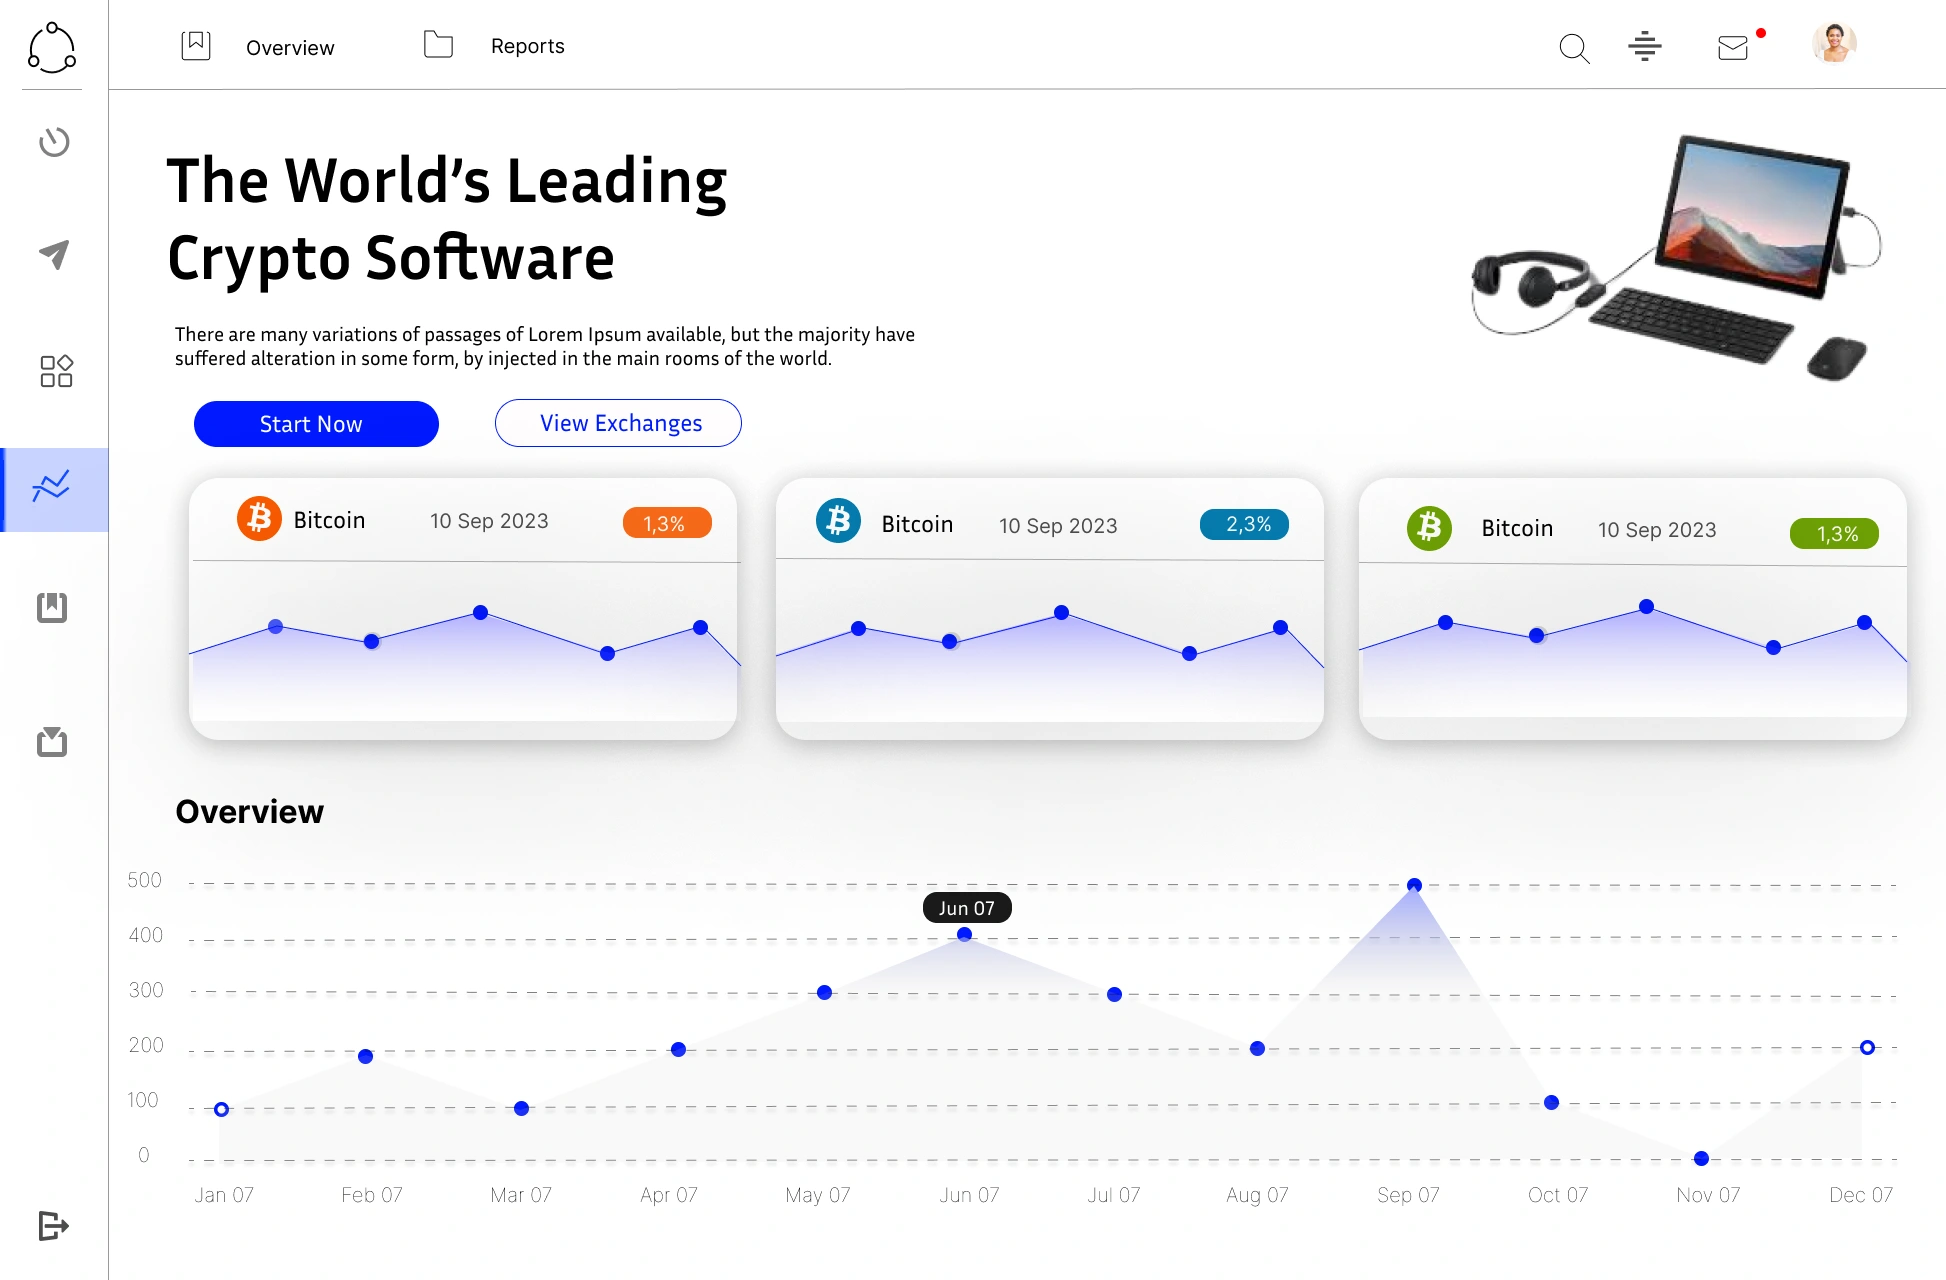Screen dimensions: 1946x1280
Task: Click the Jun 07 tooltip label on chart
Action: 966,908
